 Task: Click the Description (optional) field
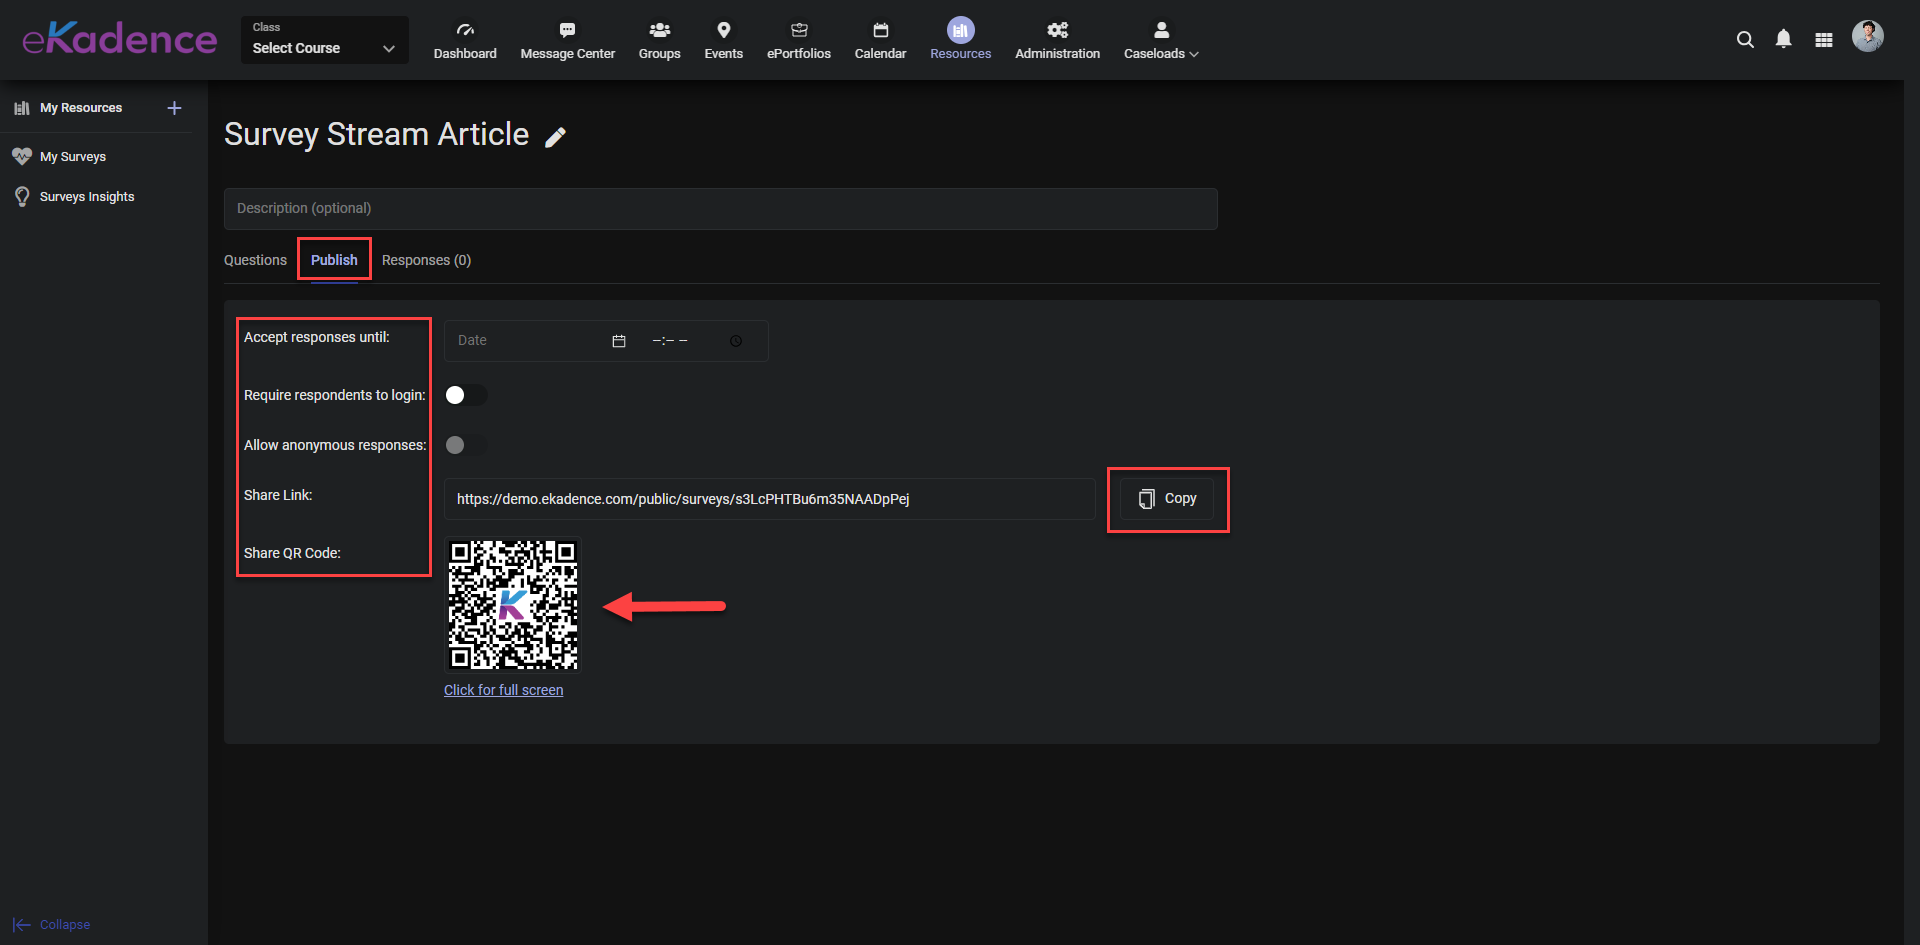720,209
